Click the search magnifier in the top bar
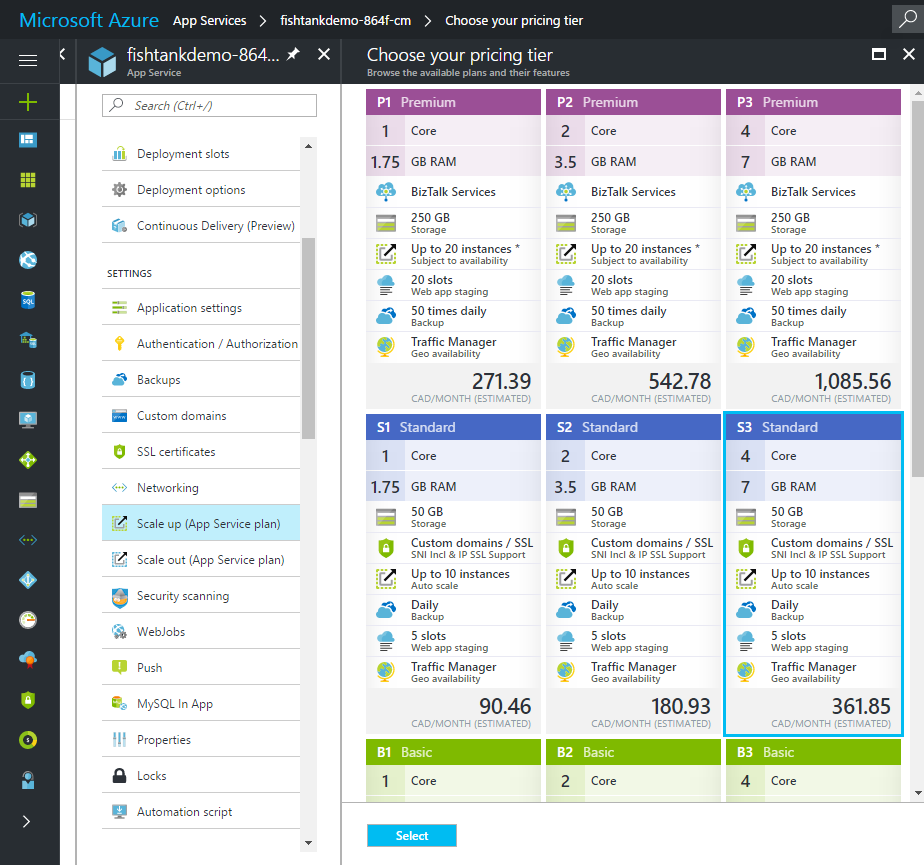Screen dimensions: 924x865 pyautogui.click(x=908, y=19)
